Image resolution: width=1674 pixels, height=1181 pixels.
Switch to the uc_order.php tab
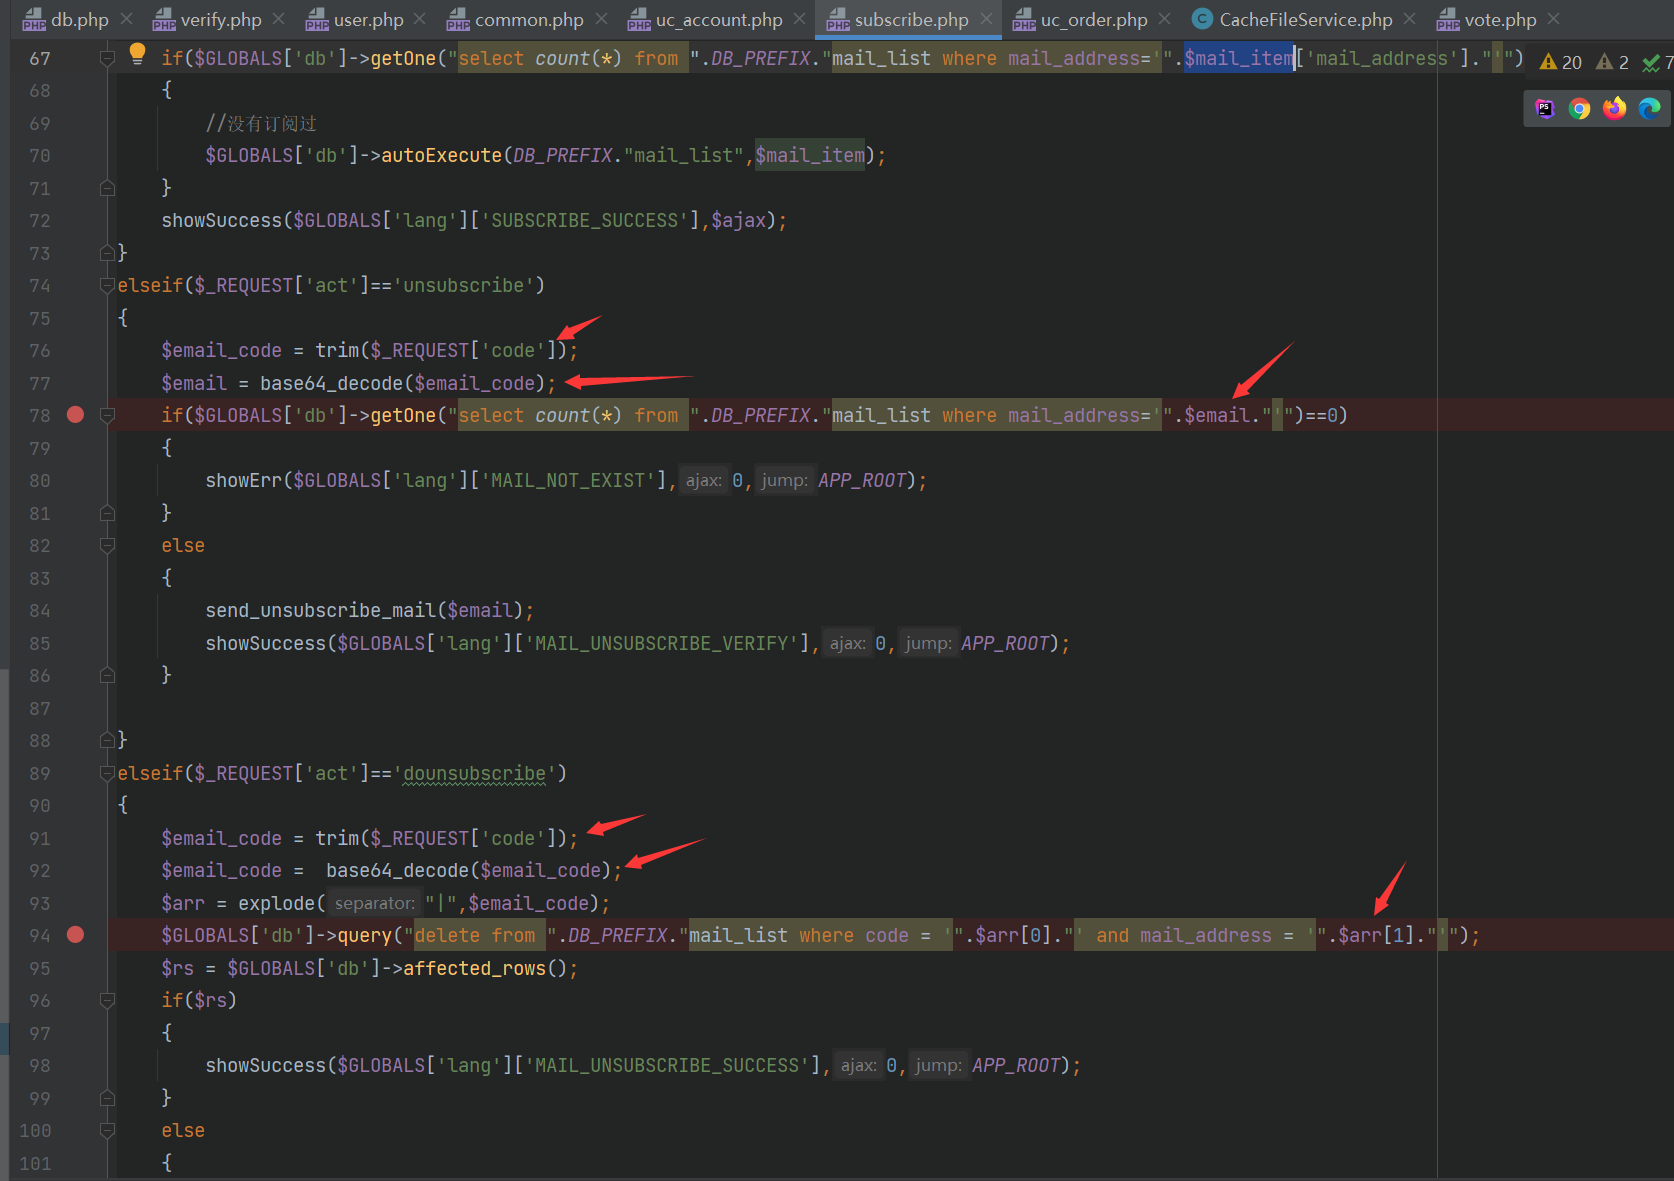click(1092, 20)
